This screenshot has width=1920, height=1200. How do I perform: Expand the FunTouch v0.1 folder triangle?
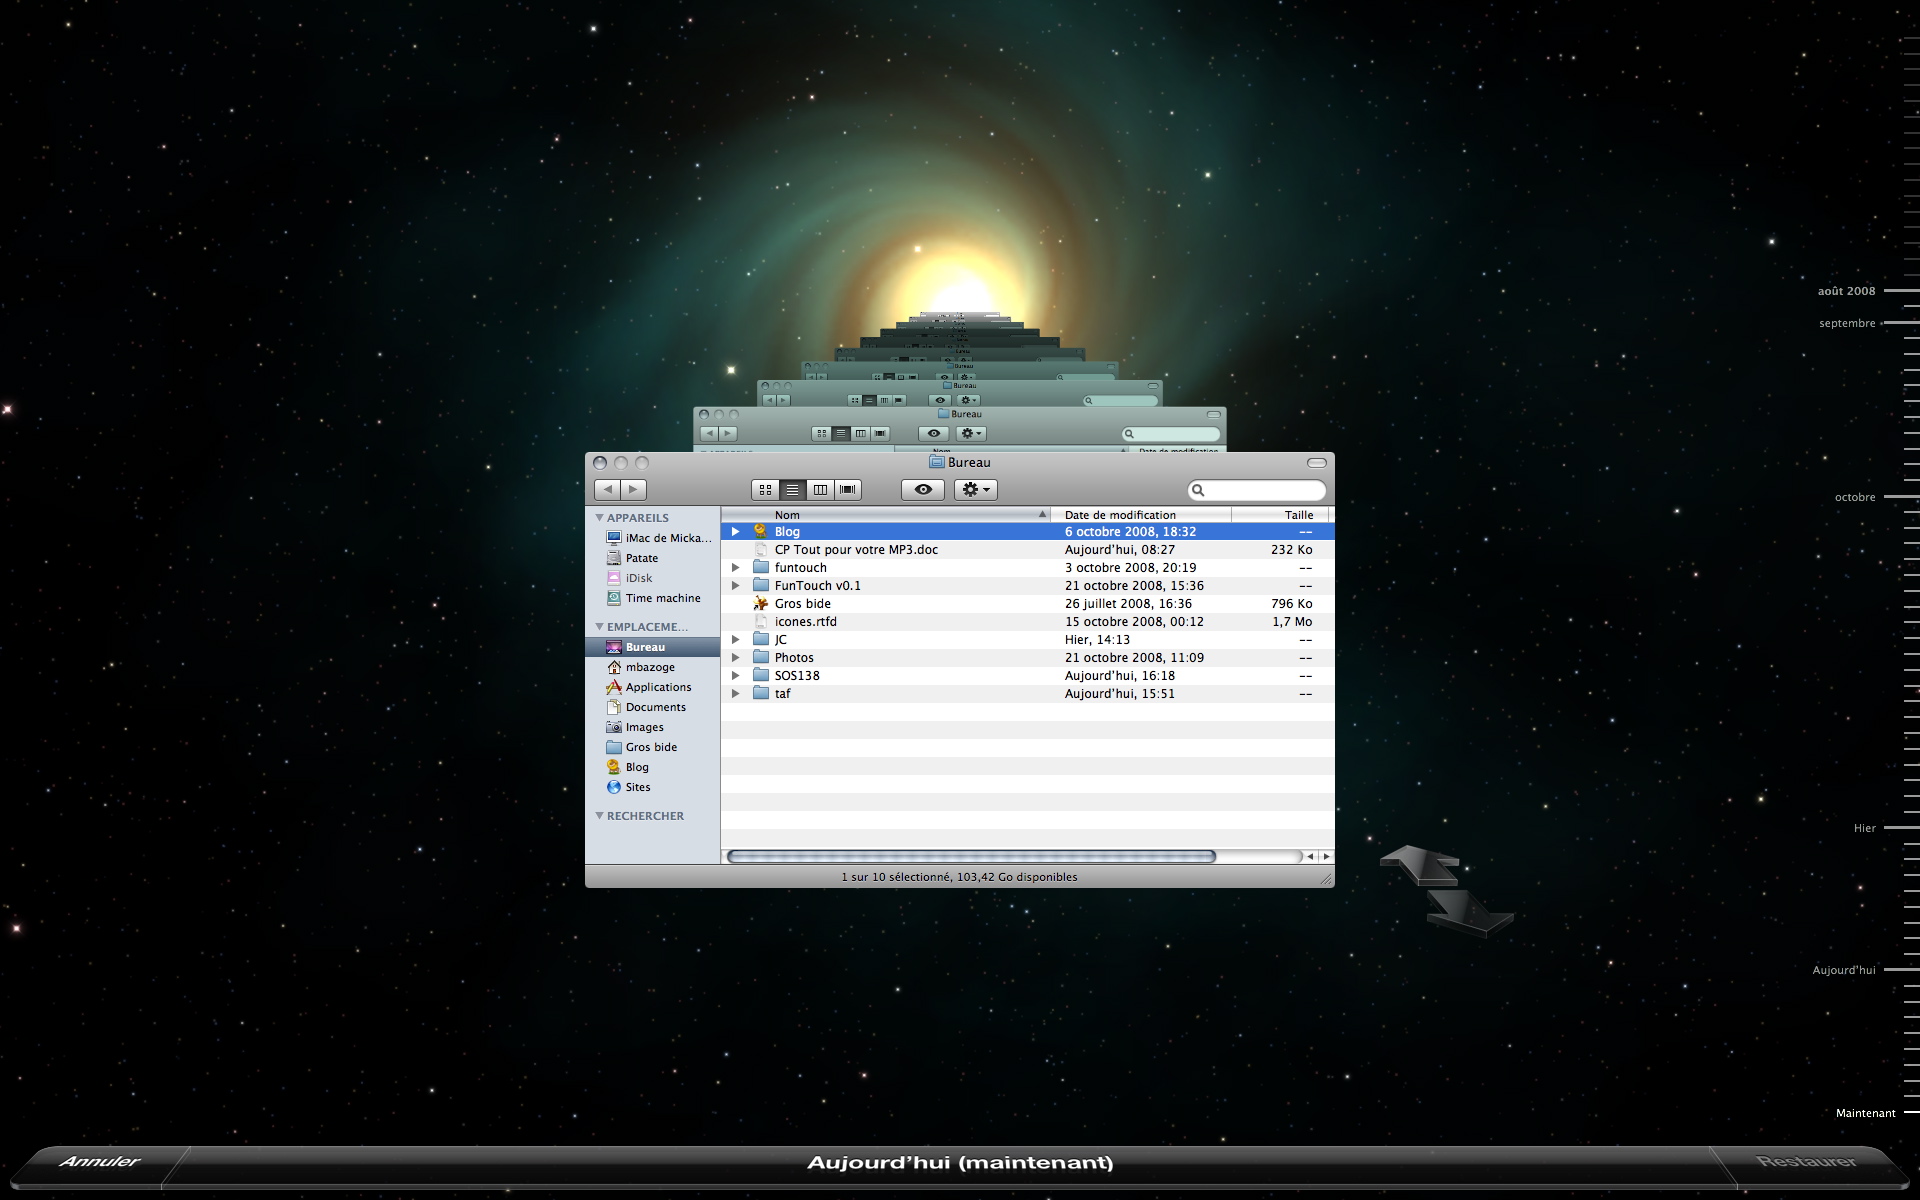click(x=736, y=586)
